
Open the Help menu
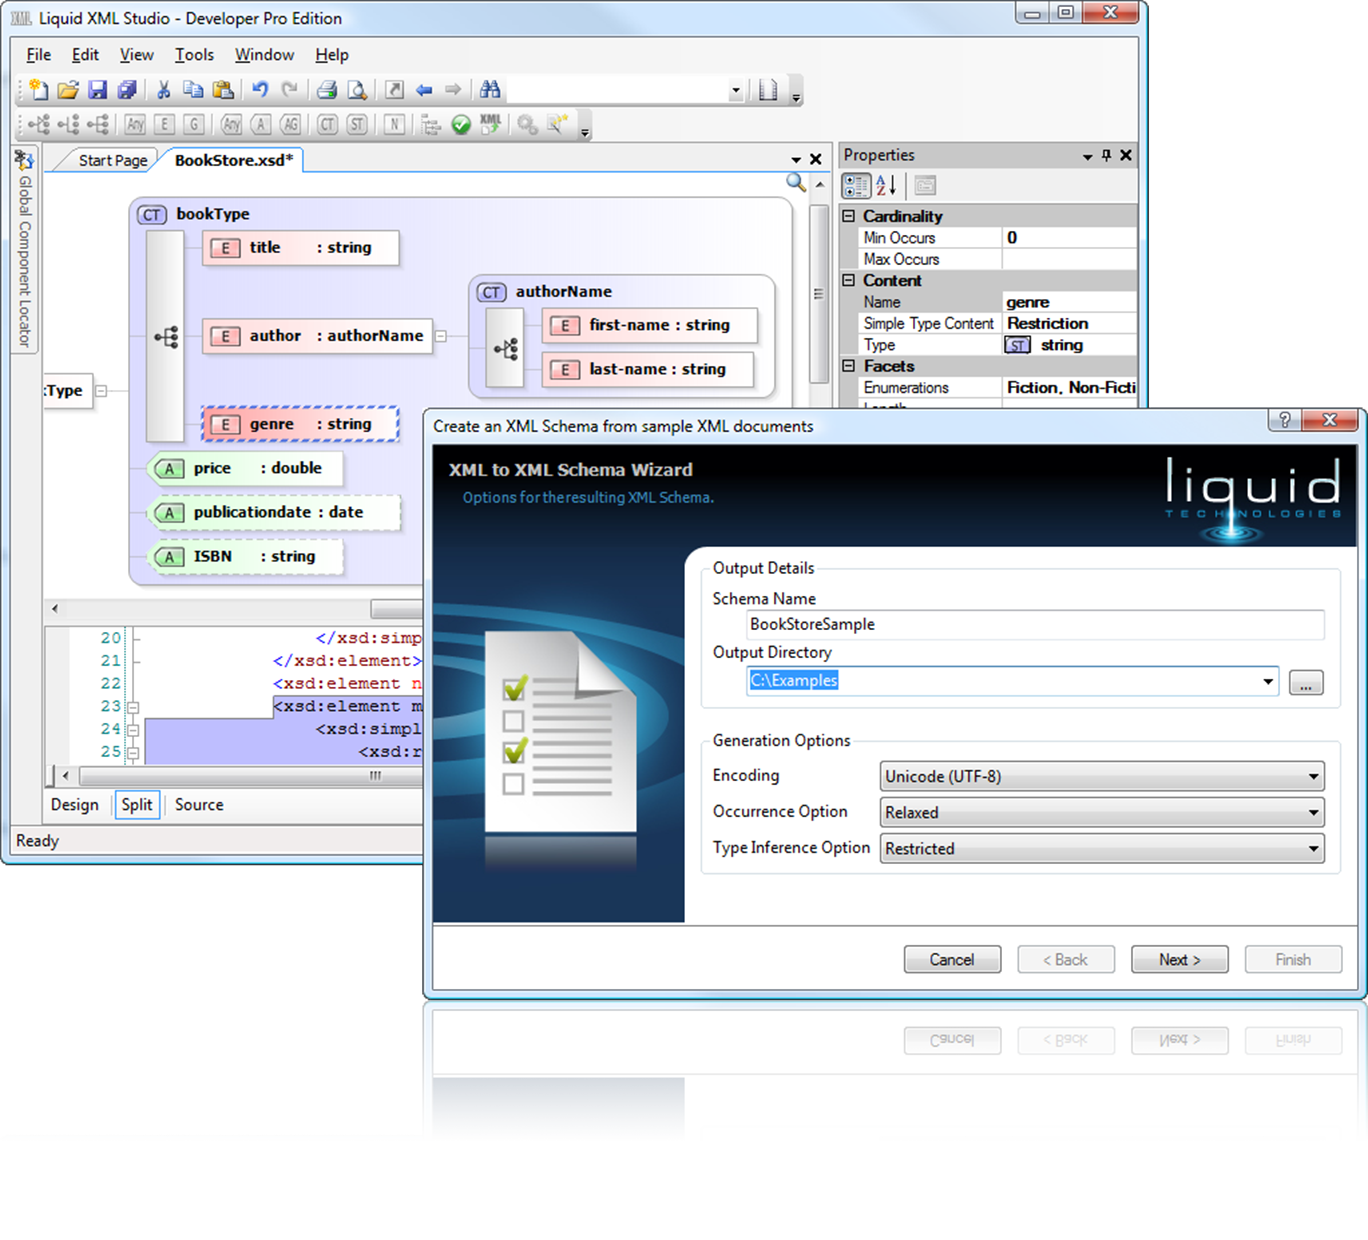tap(332, 55)
